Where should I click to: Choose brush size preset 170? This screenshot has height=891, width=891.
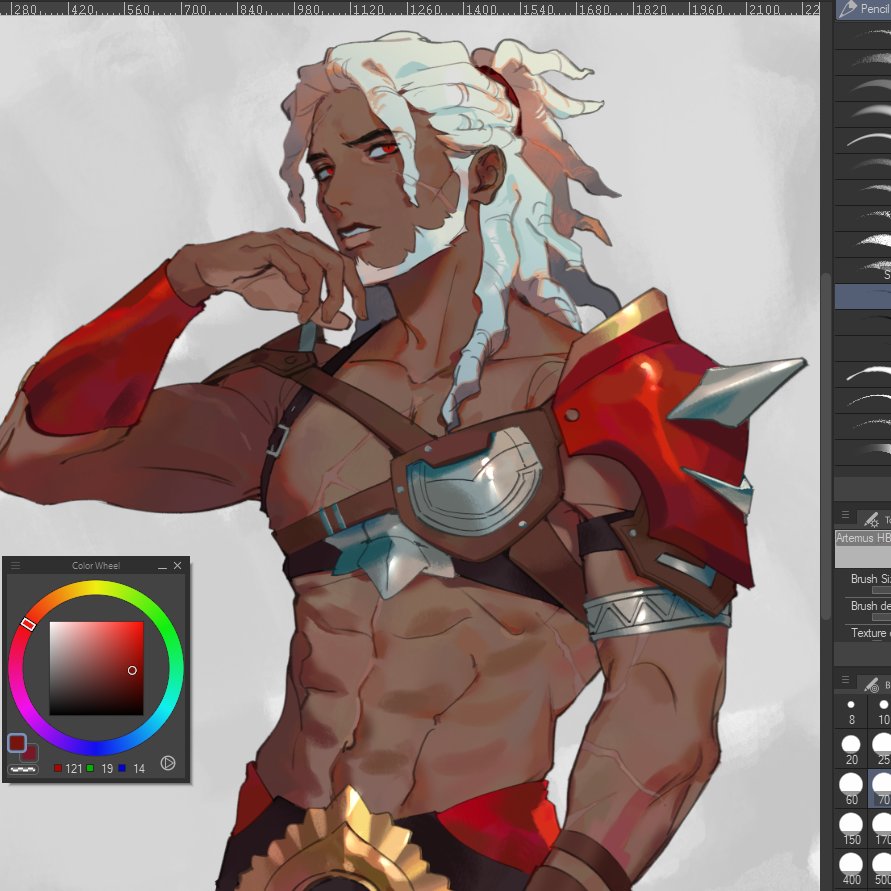882,828
